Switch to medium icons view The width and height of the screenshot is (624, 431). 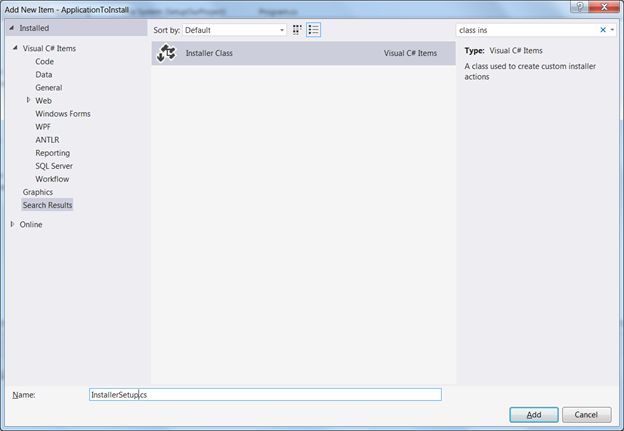click(297, 30)
